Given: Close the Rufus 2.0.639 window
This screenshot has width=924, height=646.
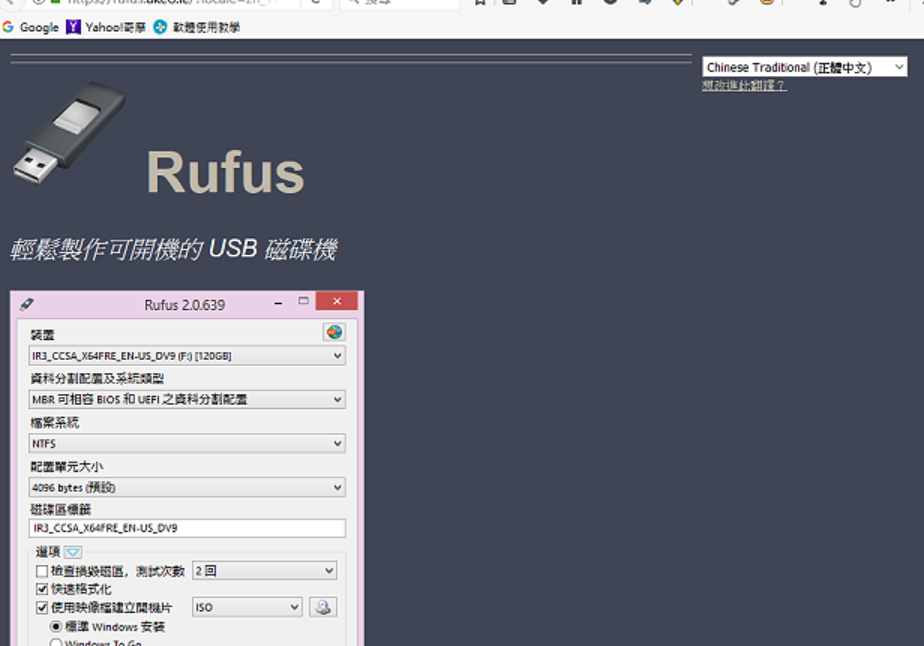Looking at the screenshot, I should pyautogui.click(x=336, y=301).
